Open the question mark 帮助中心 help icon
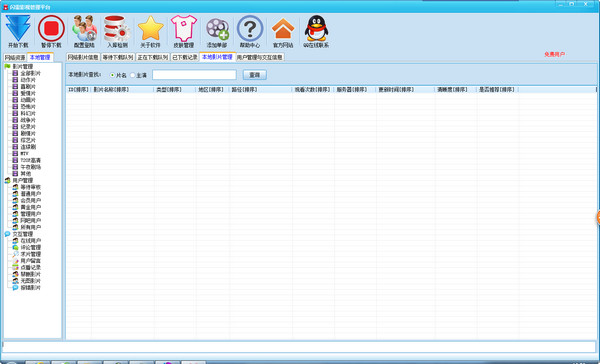Screen dimensions: 600x364 pyautogui.click(x=250, y=28)
